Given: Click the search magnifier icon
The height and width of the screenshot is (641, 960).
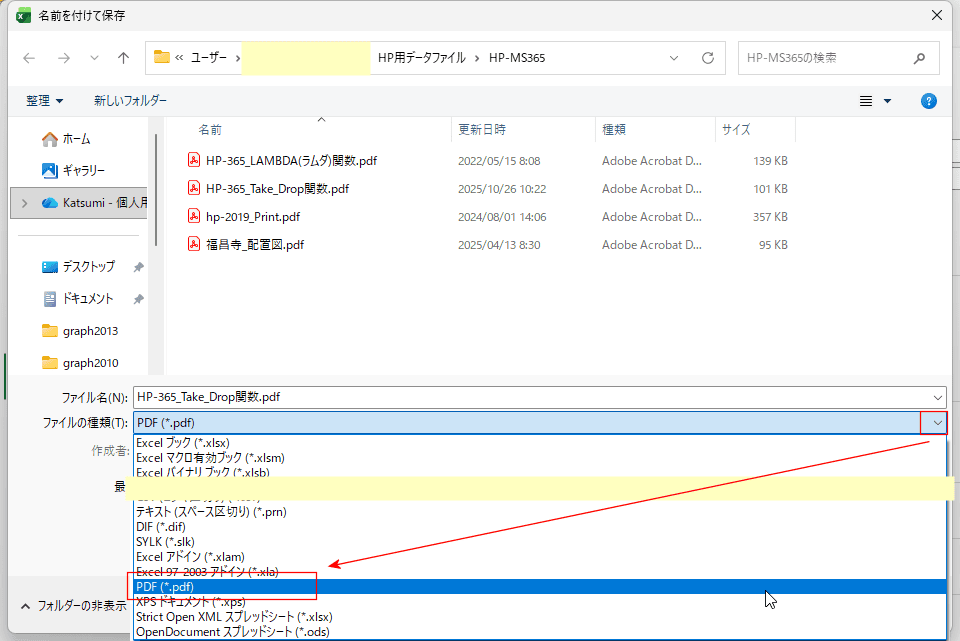Looking at the screenshot, I should coord(920,58).
